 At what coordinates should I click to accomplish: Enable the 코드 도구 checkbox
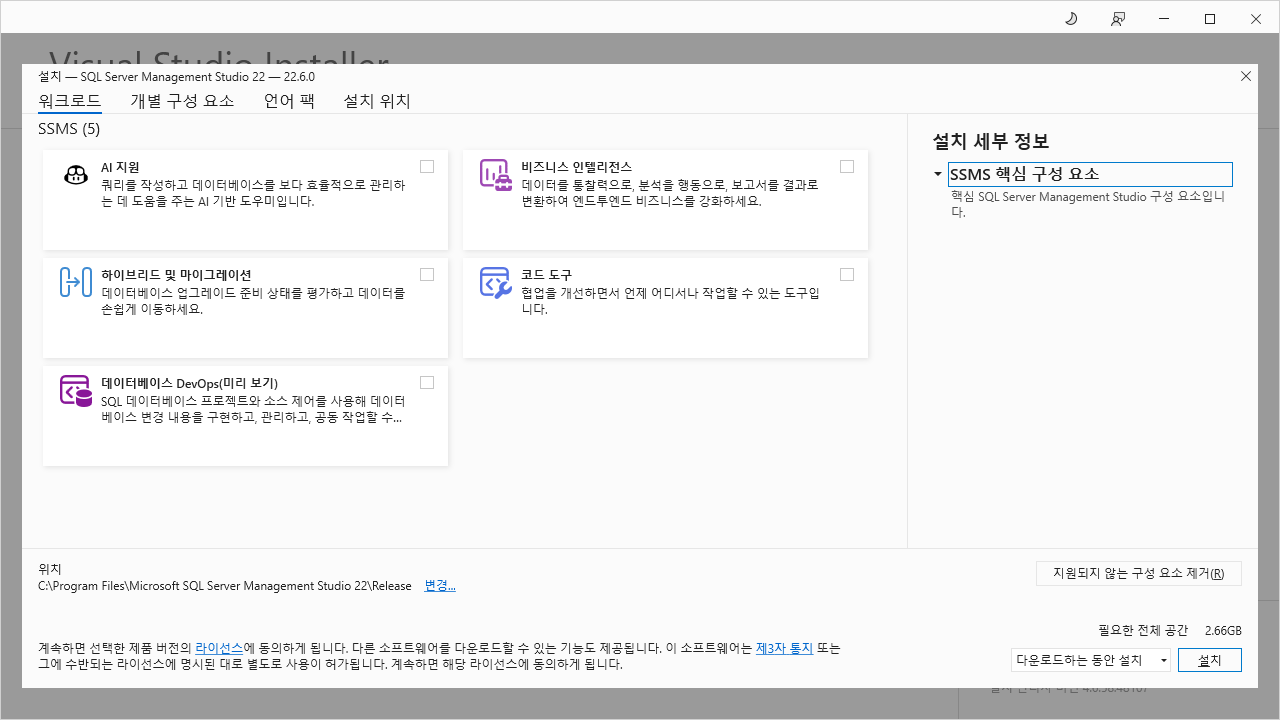click(x=847, y=274)
